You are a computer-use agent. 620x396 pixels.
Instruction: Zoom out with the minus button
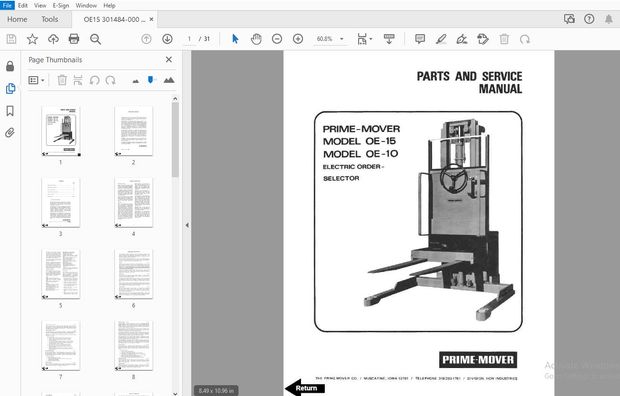277,39
